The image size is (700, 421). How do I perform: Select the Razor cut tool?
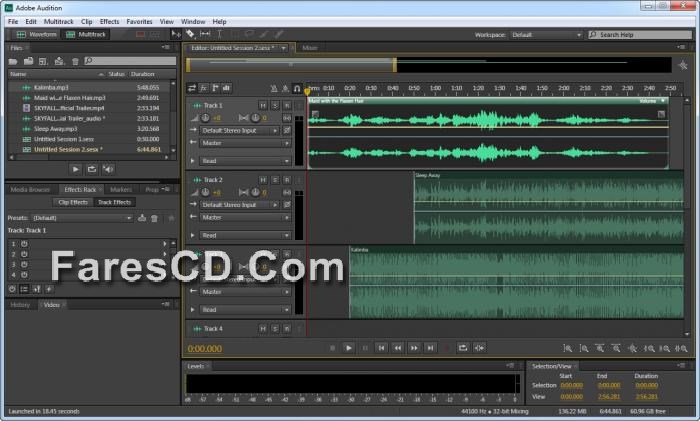(x=190, y=34)
